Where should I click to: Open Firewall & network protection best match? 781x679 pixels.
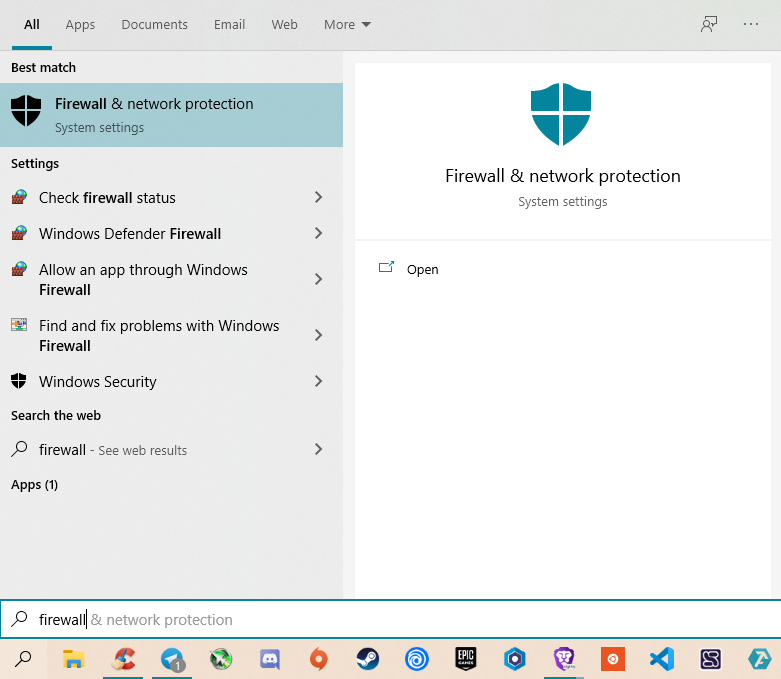[x=170, y=114]
